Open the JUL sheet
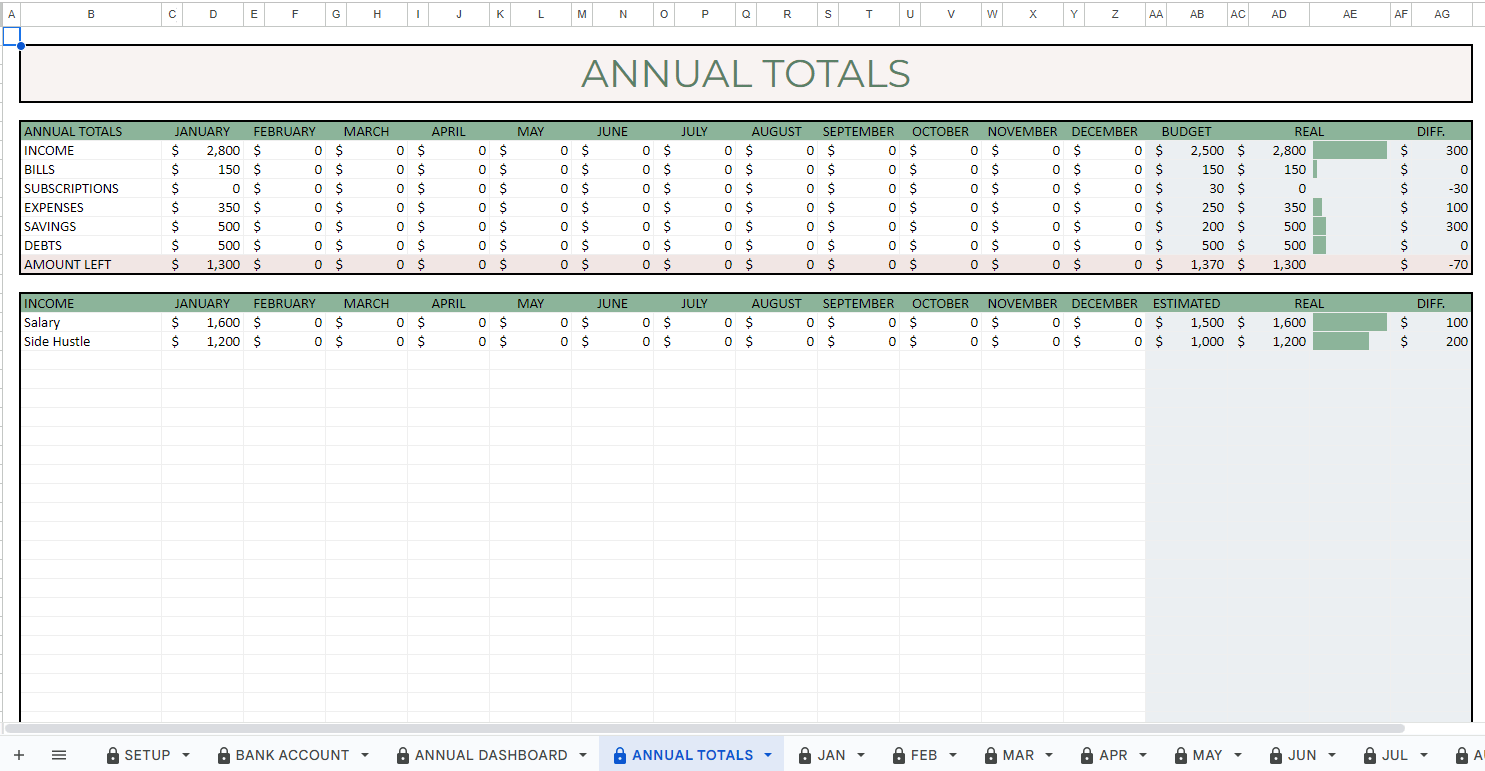 point(1397,755)
